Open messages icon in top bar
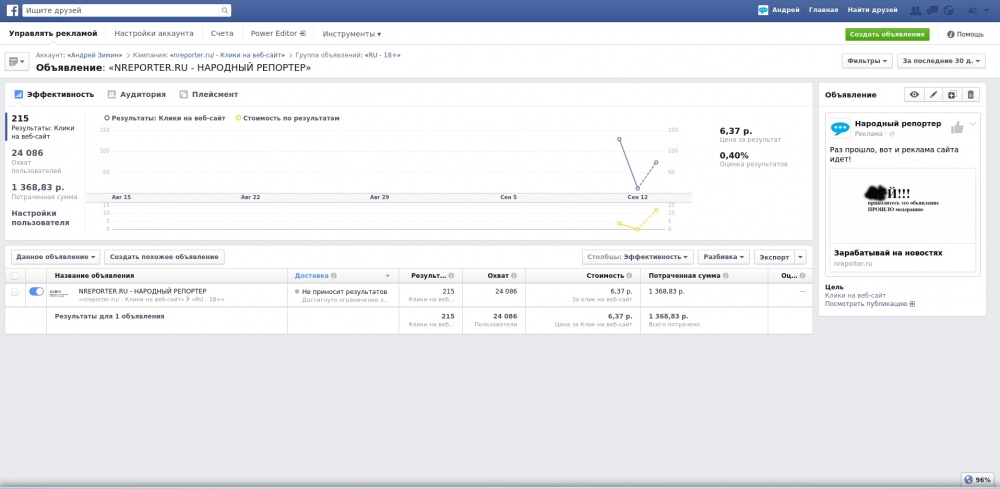This screenshot has height=489, width=1000. pos(932,10)
